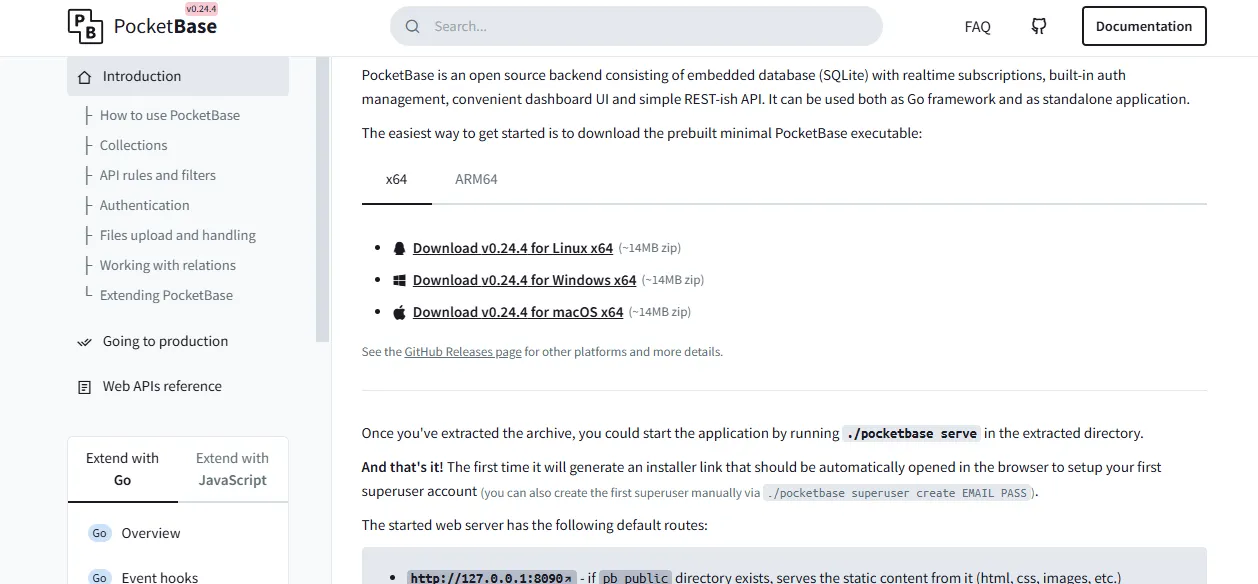Download v0.24.4 for Windows x64
The height and width of the screenshot is (584, 1258).
click(x=524, y=280)
